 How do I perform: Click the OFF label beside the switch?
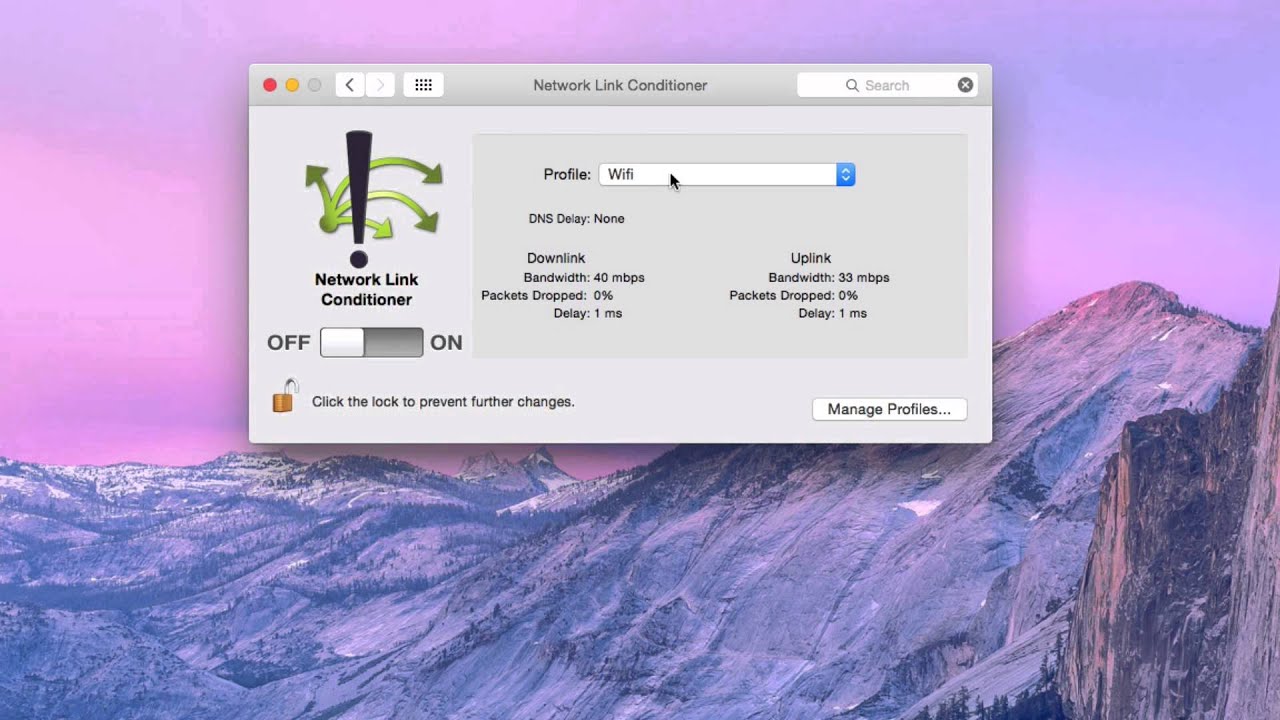point(288,342)
